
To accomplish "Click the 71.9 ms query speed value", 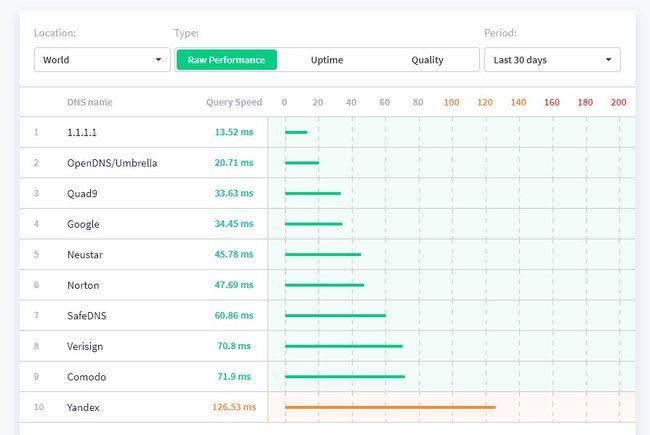I will click(x=234, y=377).
